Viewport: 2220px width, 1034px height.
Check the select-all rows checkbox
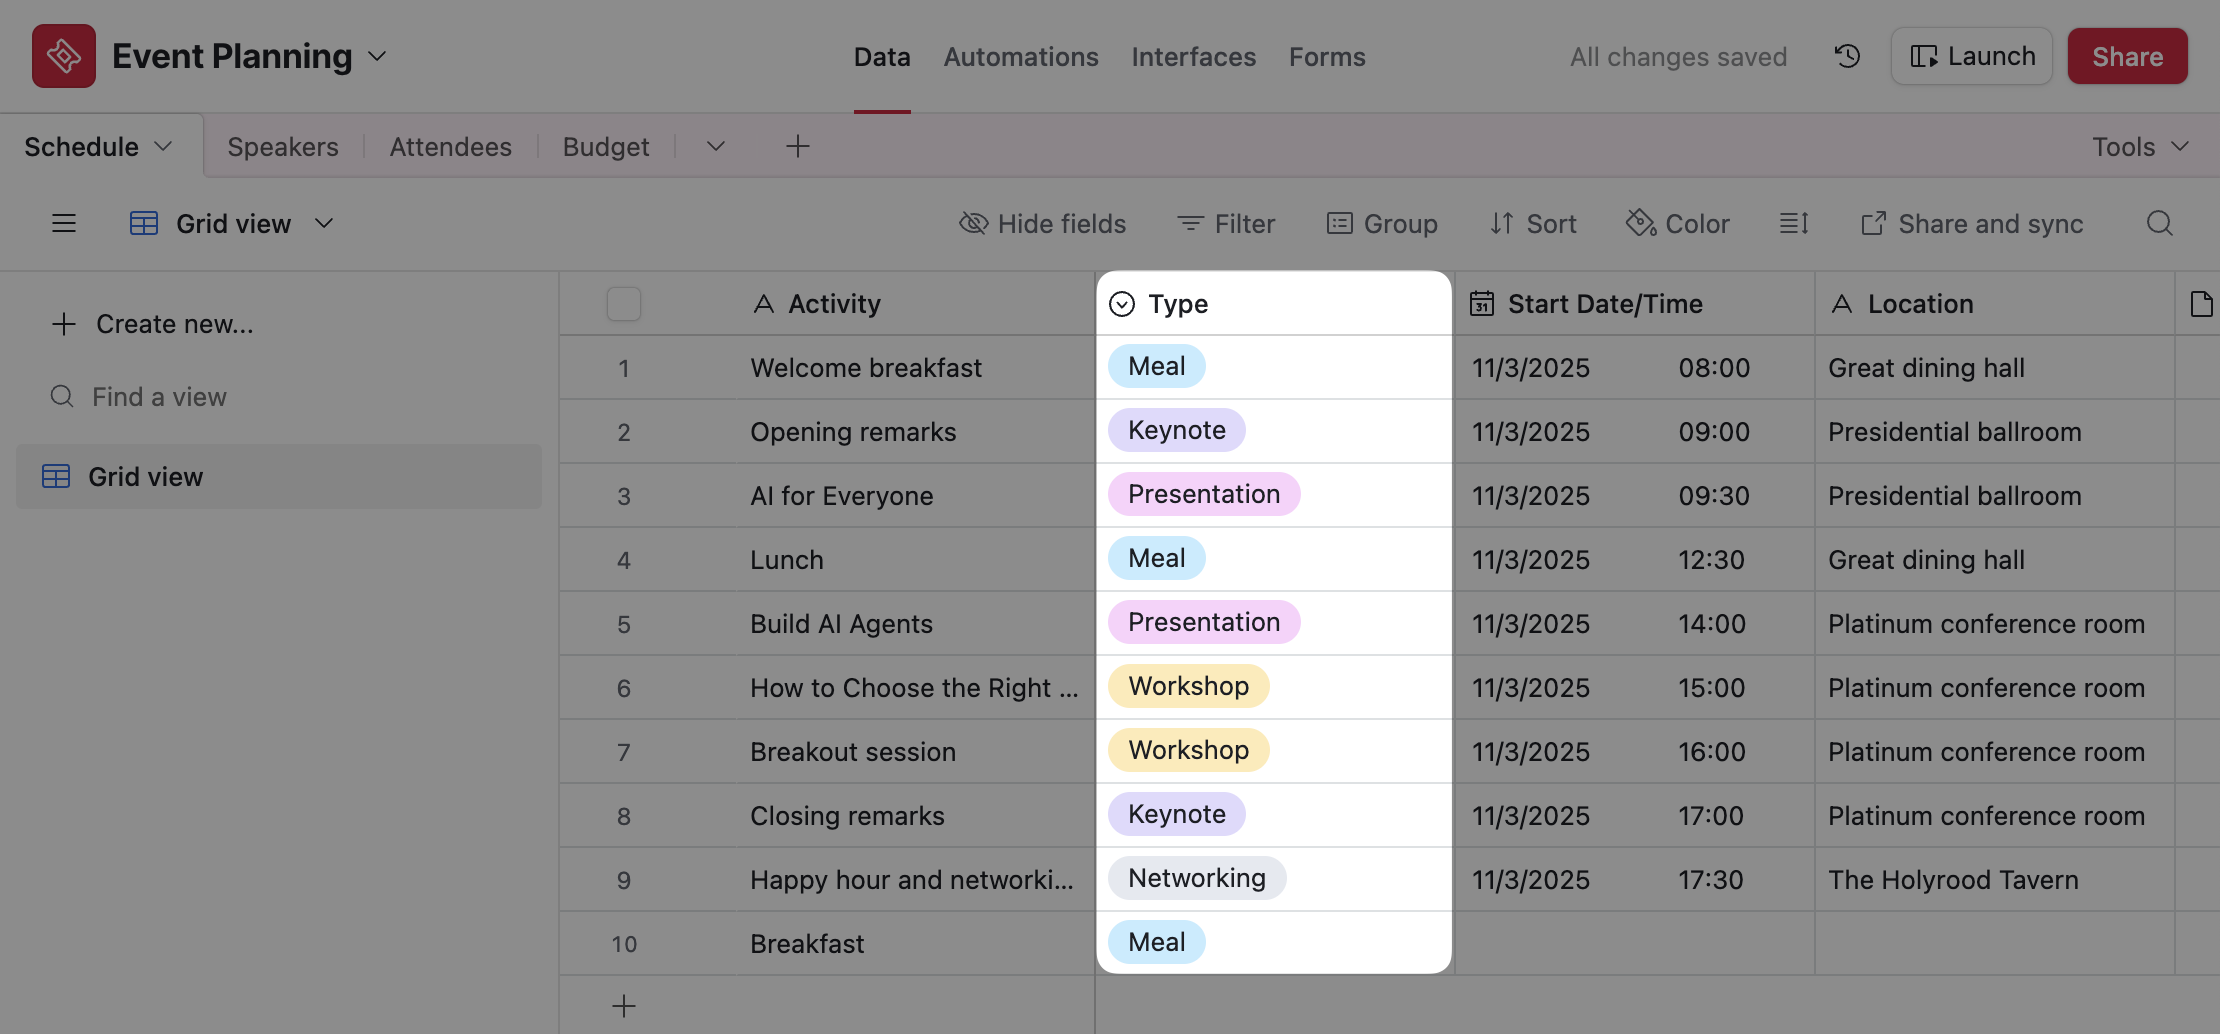pos(624,304)
